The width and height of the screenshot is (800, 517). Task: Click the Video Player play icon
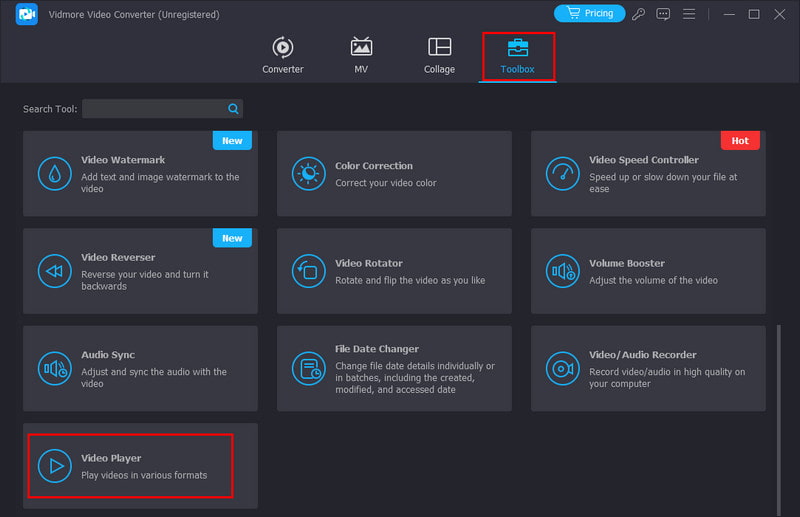pyautogui.click(x=54, y=466)
